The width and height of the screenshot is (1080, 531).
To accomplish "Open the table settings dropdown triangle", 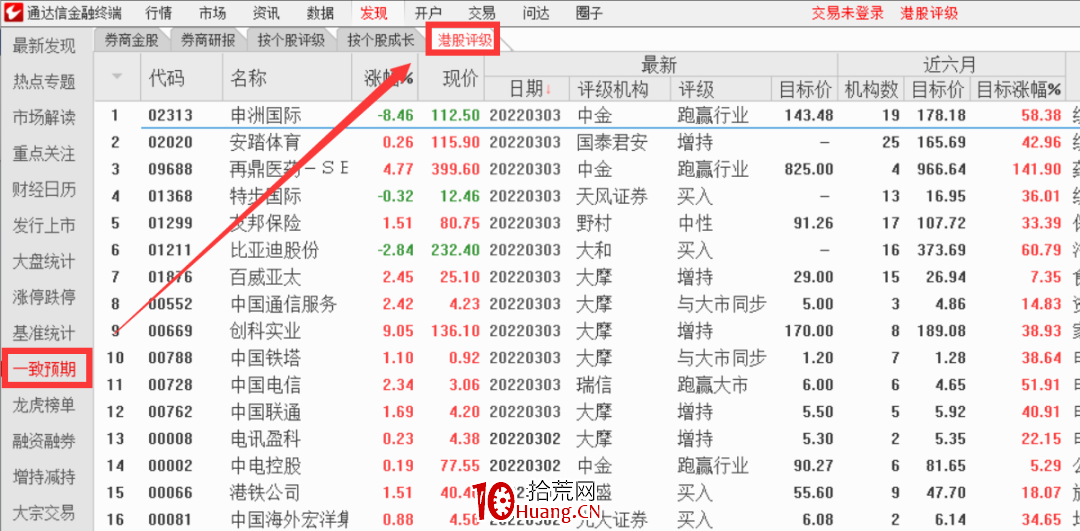I will 117,76.
